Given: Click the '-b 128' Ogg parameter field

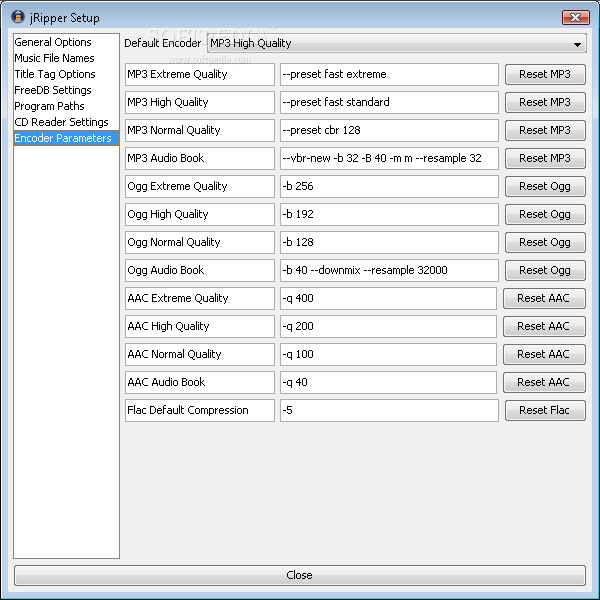Looking at the screenshot, I should pos(389,242).
